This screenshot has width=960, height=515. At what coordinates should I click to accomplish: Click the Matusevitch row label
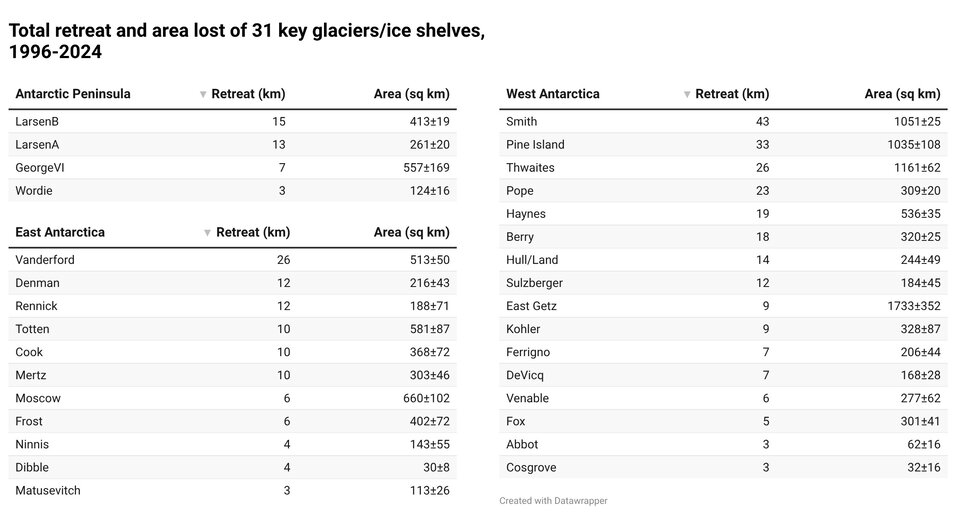click(48, 491)
